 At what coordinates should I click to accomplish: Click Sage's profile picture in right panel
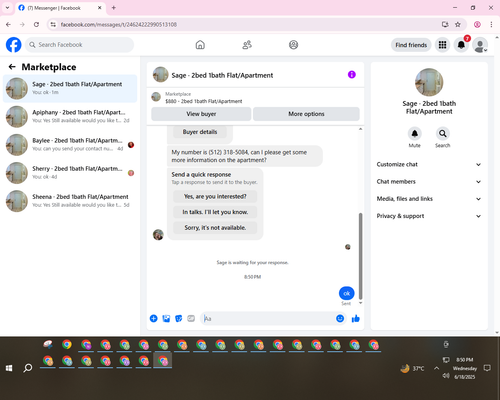pyautogui.click(x=429, y=82)
